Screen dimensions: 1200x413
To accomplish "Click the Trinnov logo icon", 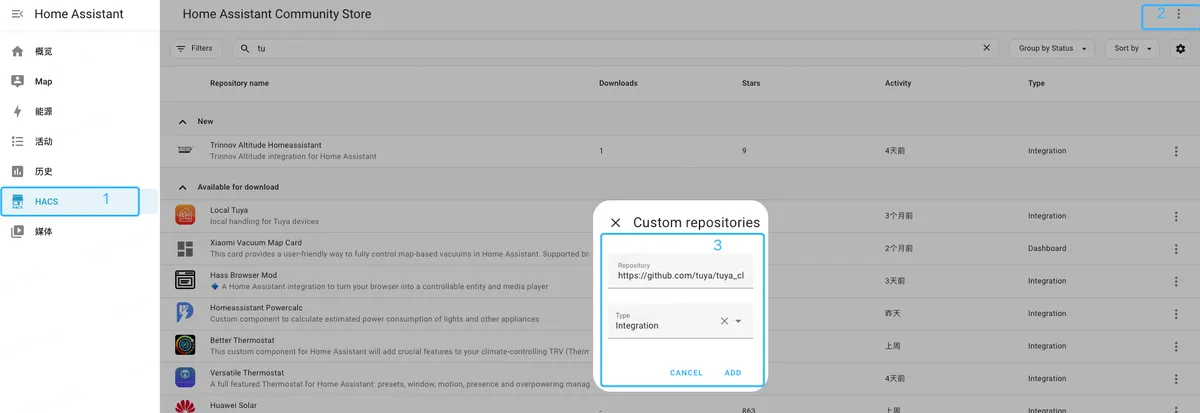I will click(x=185, y=151).
